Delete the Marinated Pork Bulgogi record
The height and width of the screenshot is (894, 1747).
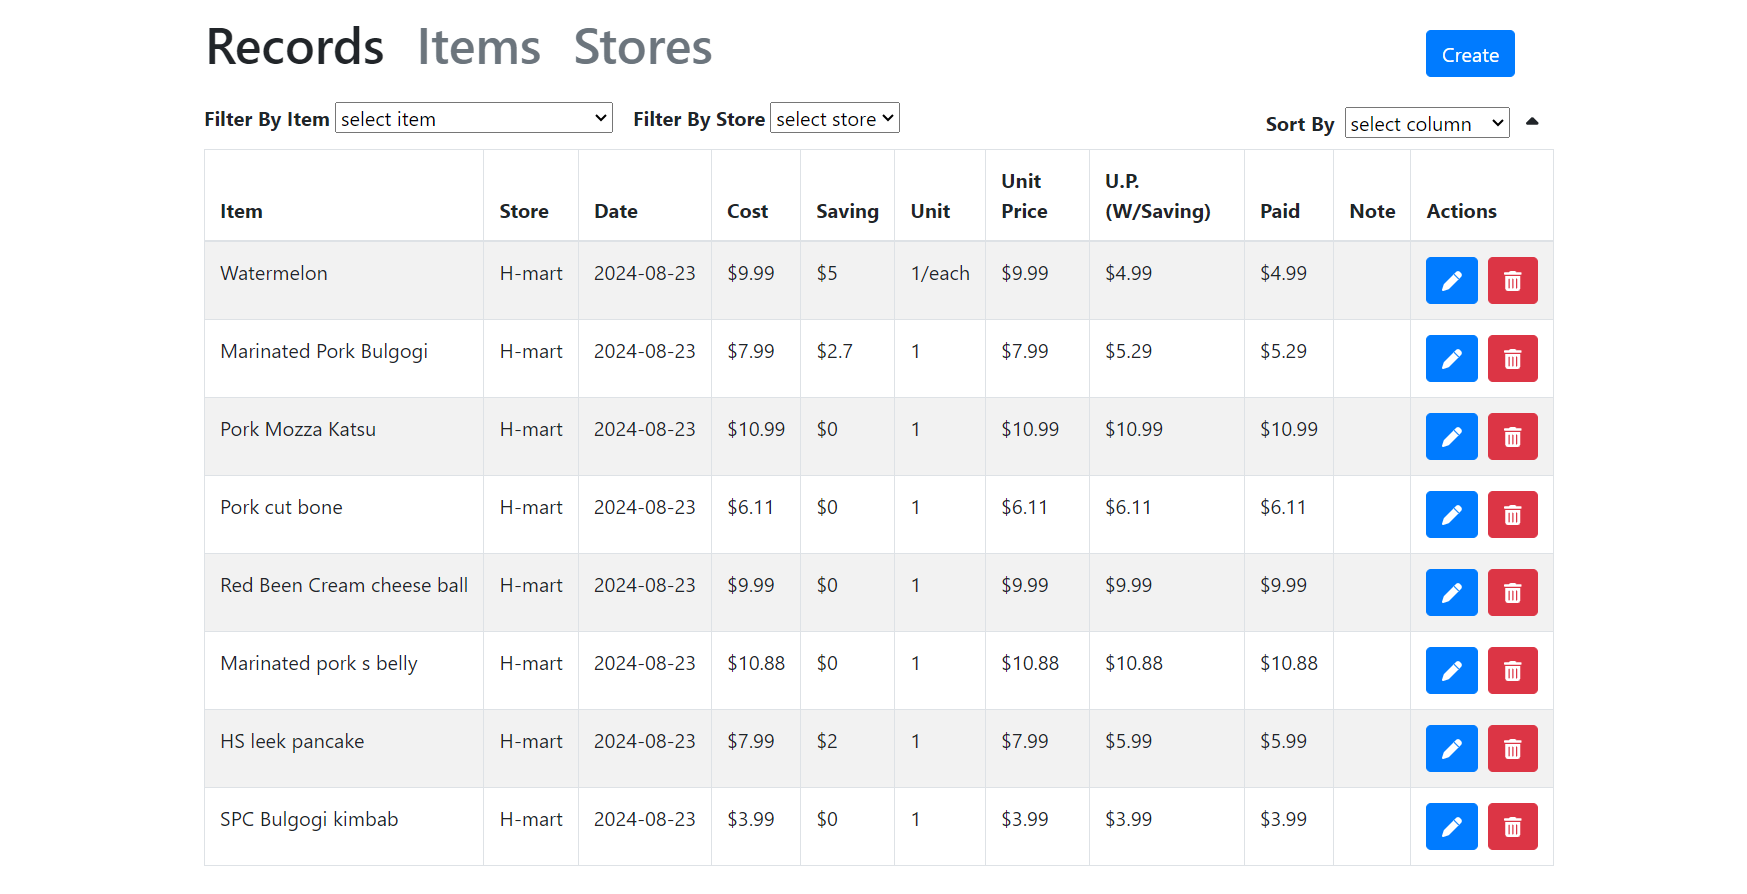tap(1512, 359)
